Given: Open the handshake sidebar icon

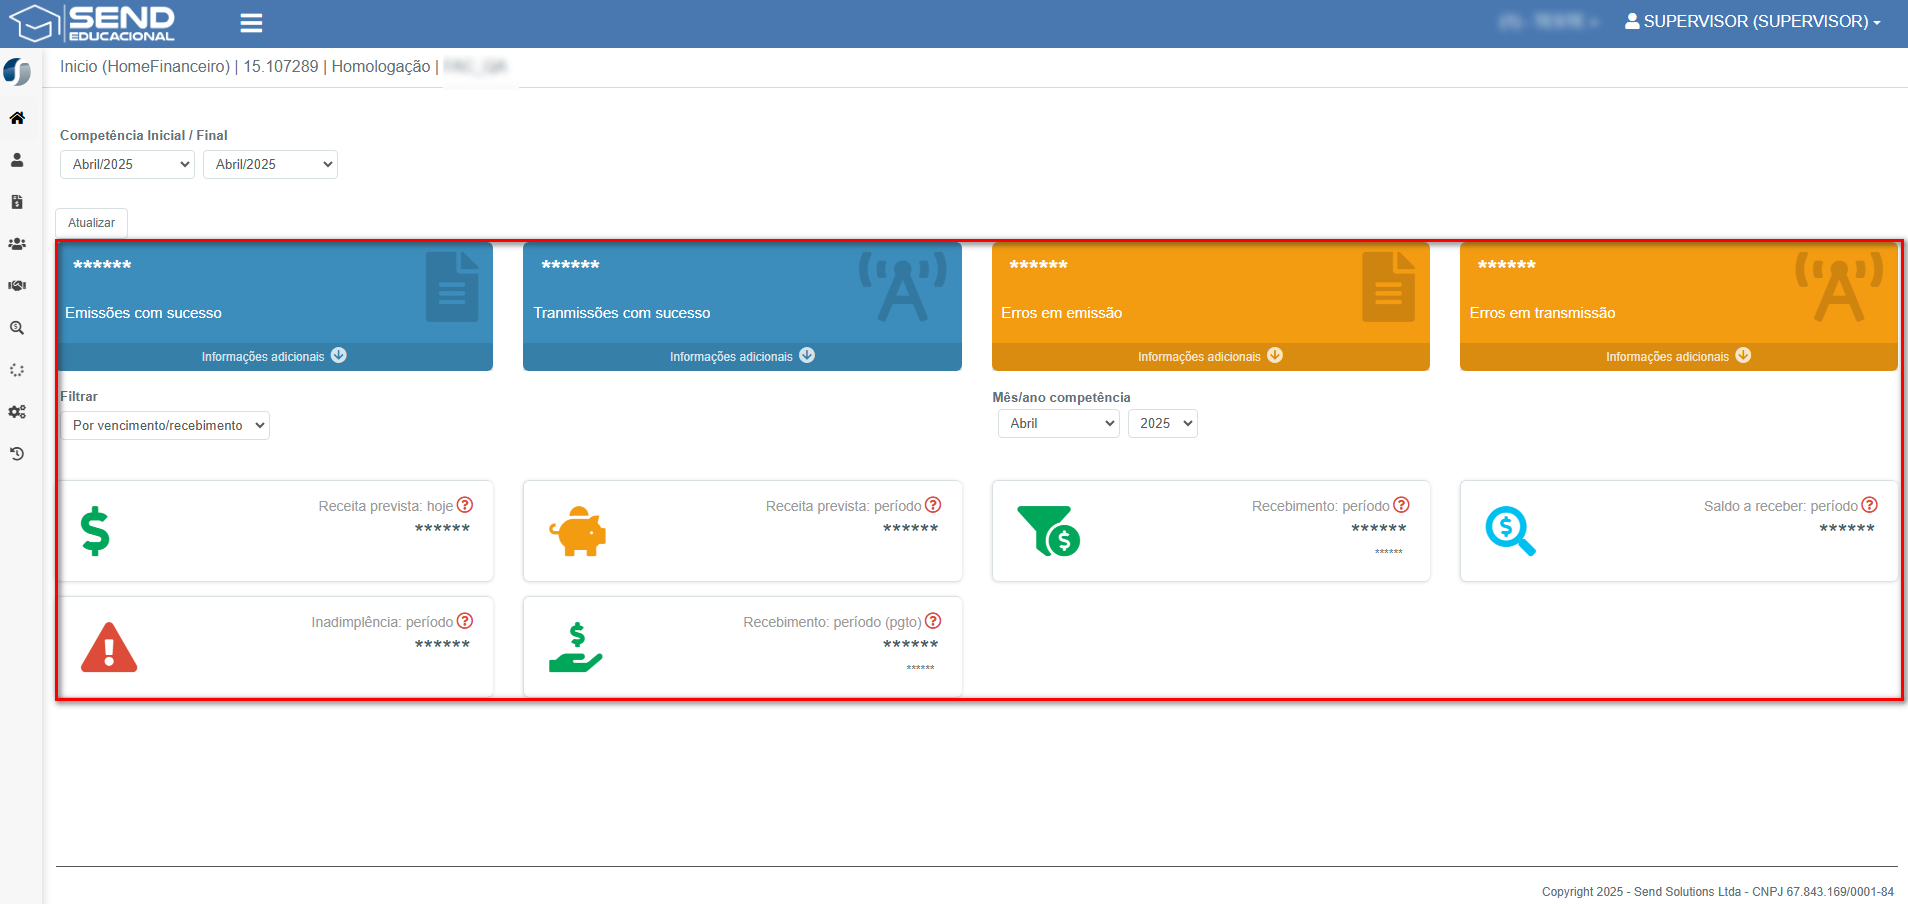Looking at the screenshot, I should 17,286.
